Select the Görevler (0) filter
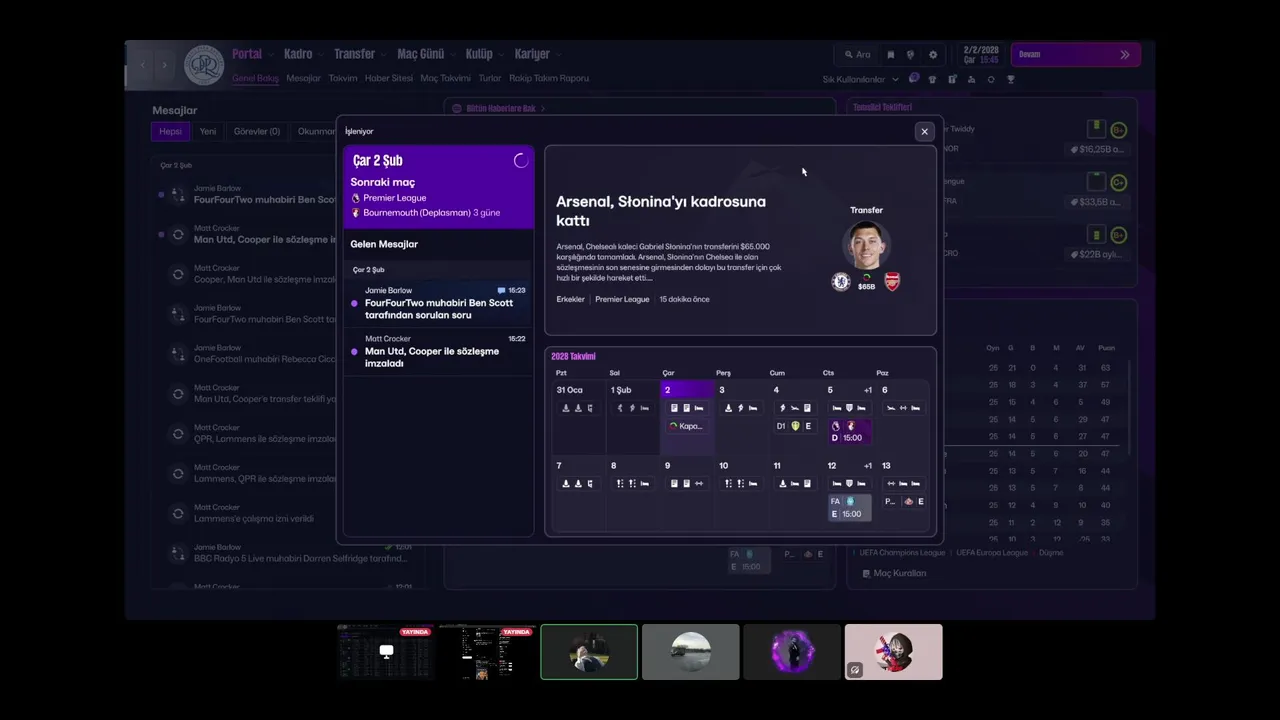Viewport: 1280px width, 720px height. coord(257,131)
